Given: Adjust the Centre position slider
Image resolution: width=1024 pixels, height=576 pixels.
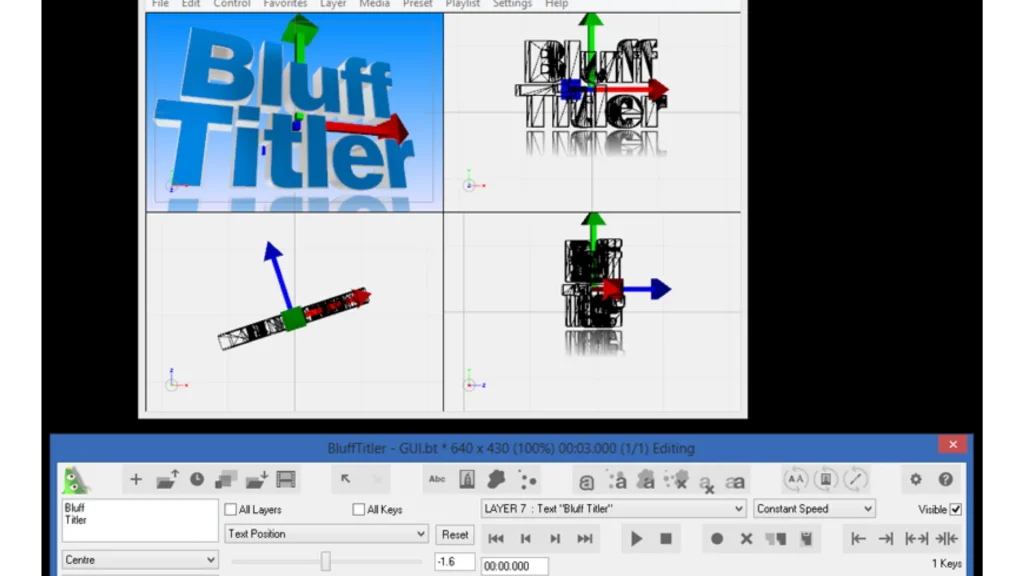Looking at the screenshot, I should [x=326, y=561].
